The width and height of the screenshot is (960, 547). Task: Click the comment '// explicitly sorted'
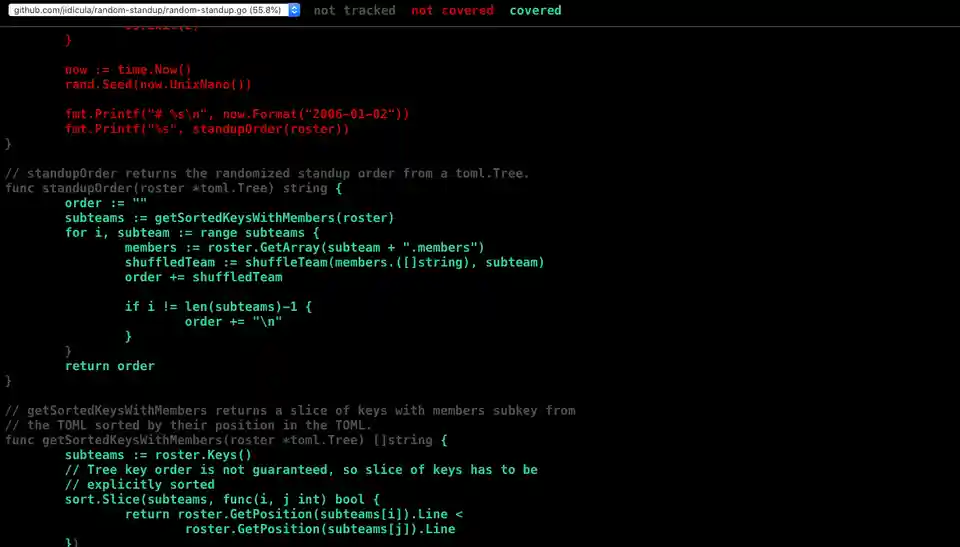tap(140, 485)
